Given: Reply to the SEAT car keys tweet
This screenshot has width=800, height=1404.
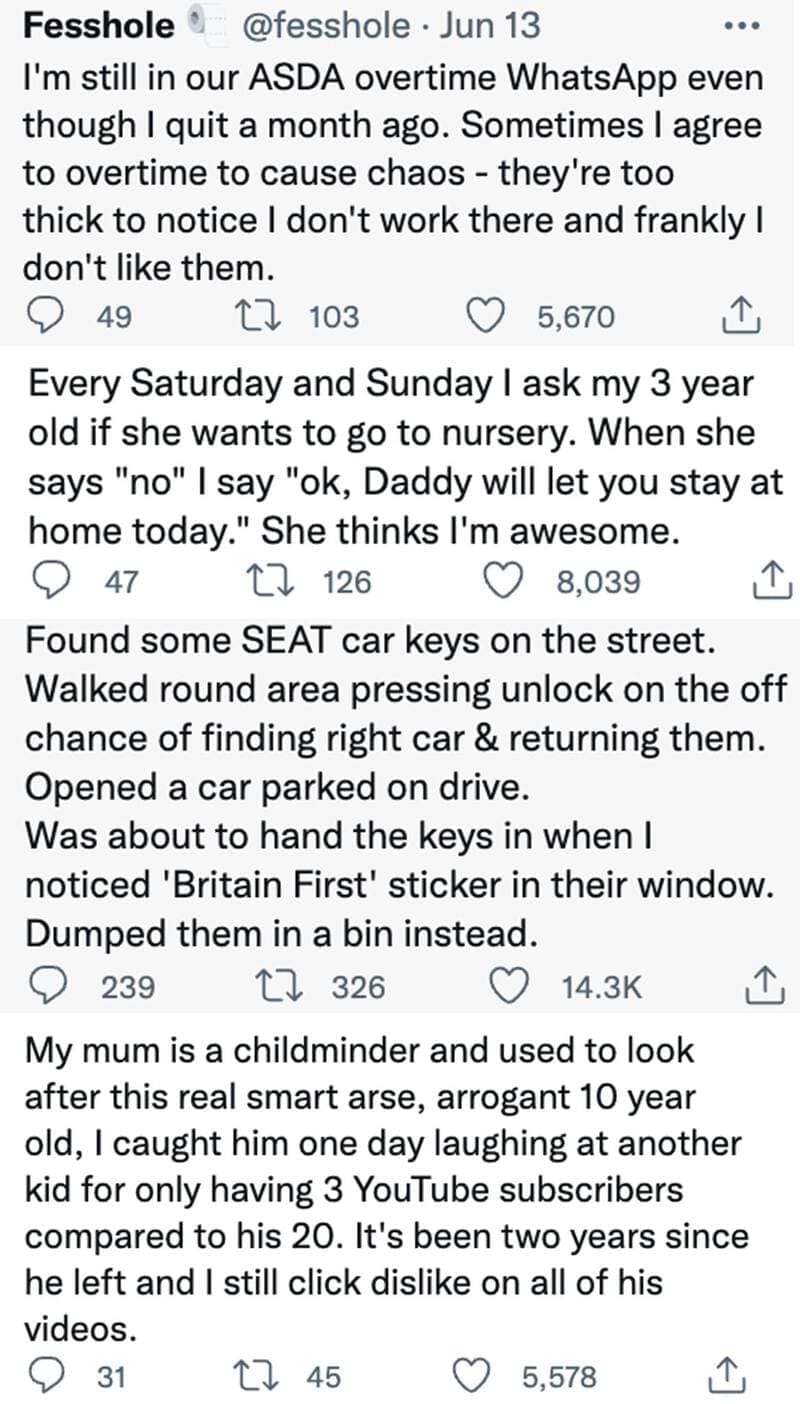Looking at the screenshot, I should pos(43,988).
